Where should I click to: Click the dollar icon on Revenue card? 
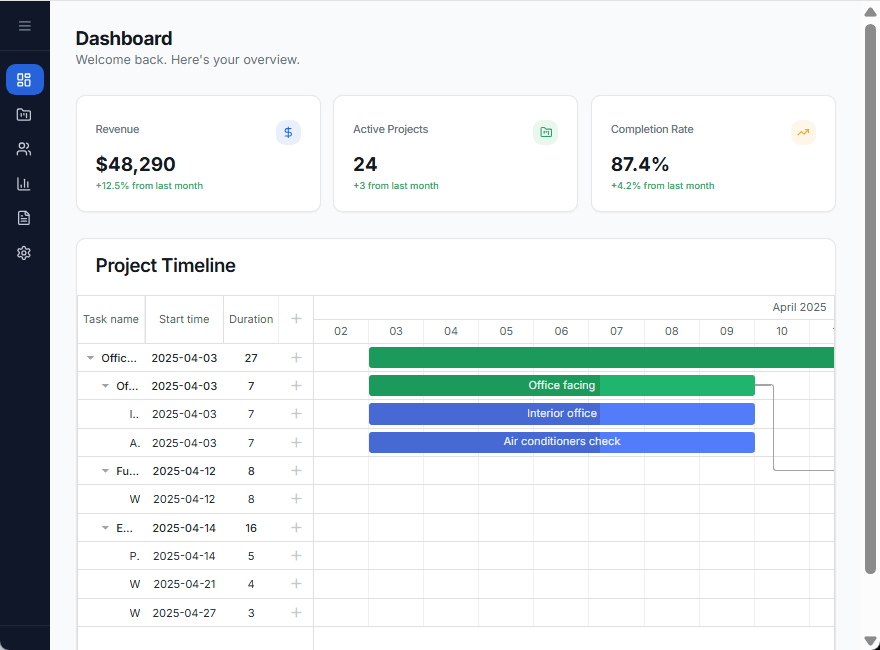point(288,132)
